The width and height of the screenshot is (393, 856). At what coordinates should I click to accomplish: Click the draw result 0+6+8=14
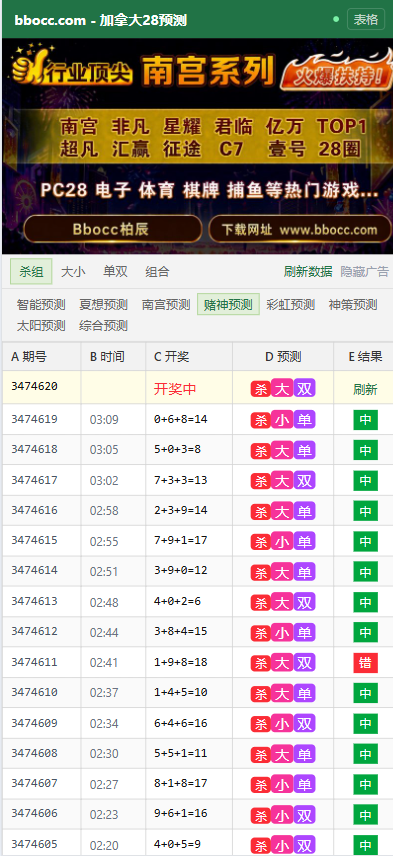click(181, 419)
